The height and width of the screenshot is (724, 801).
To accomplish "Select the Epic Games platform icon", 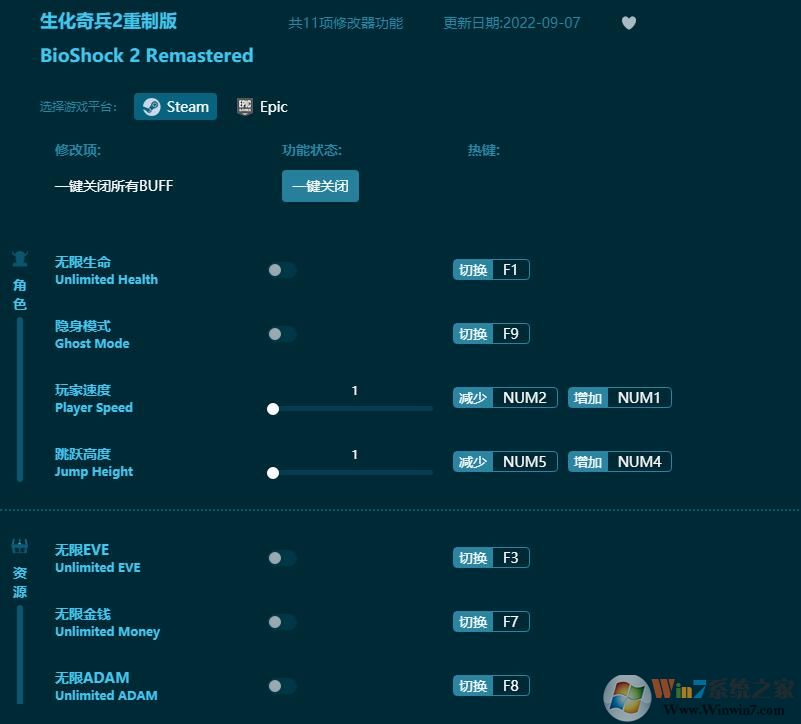I will pos(245,106).
